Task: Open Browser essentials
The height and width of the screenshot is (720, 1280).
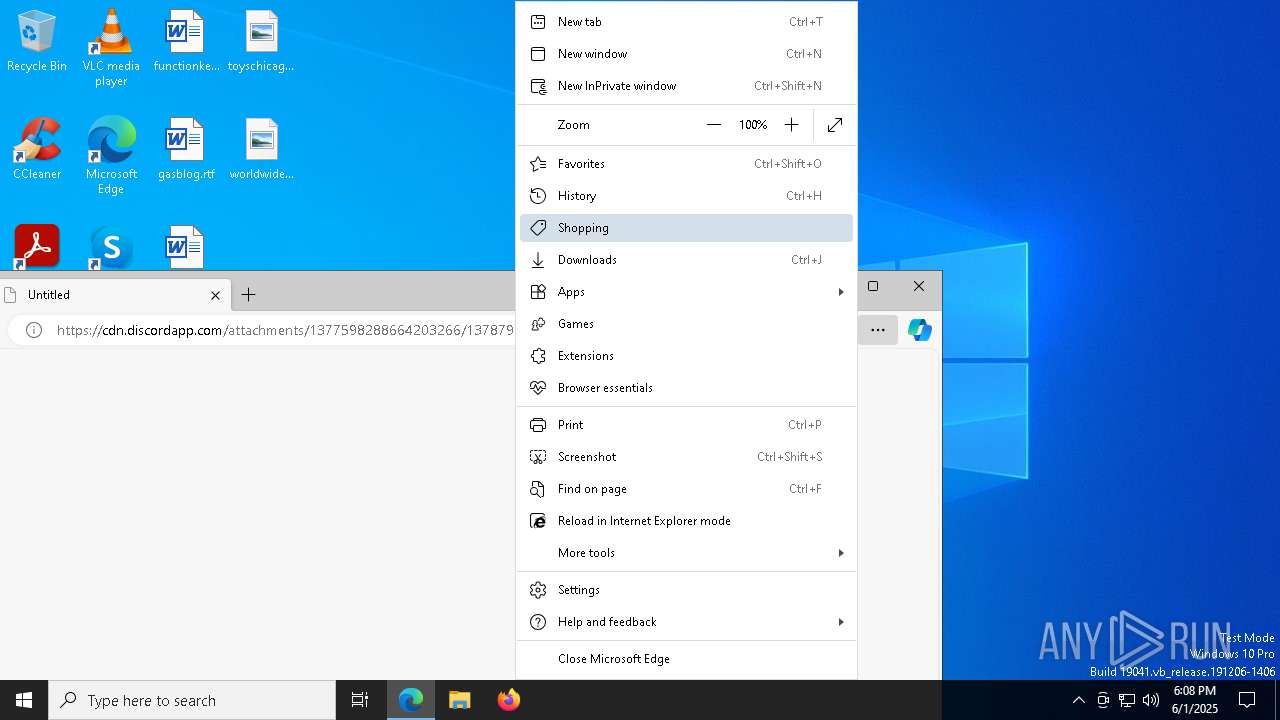Action: (686, 388)
